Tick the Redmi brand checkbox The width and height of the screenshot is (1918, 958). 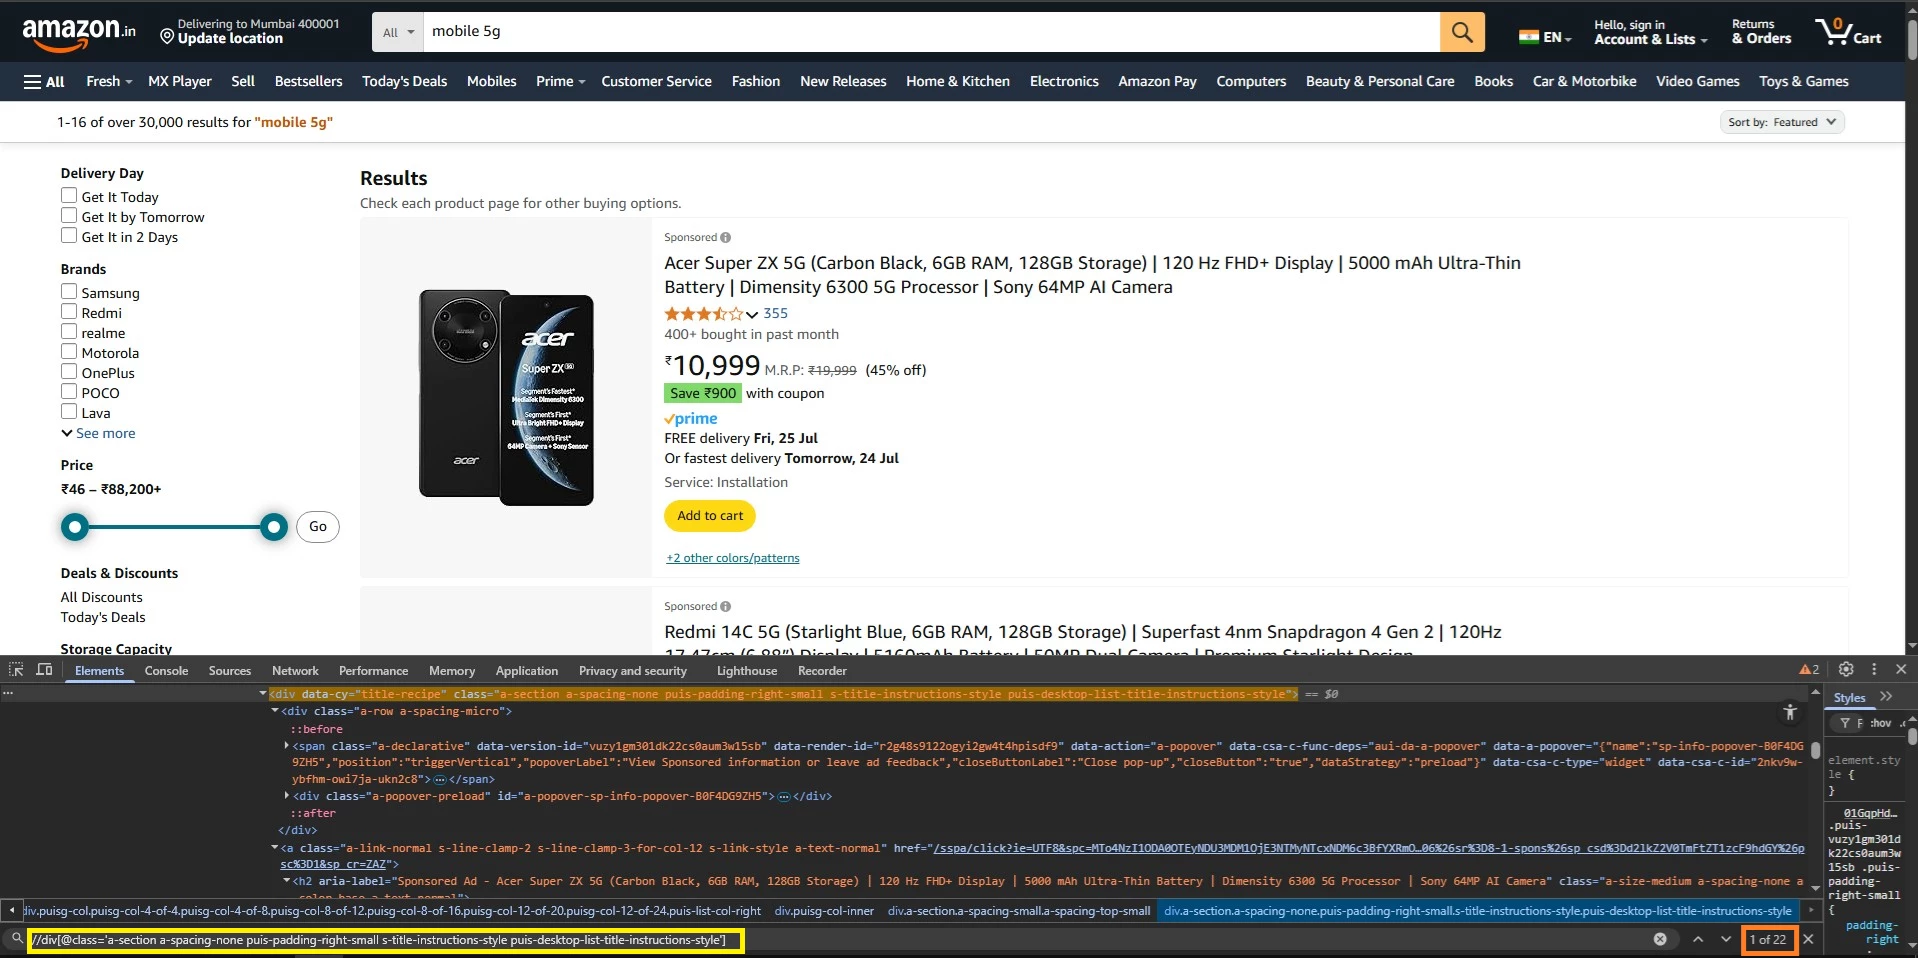pos(69,312)
